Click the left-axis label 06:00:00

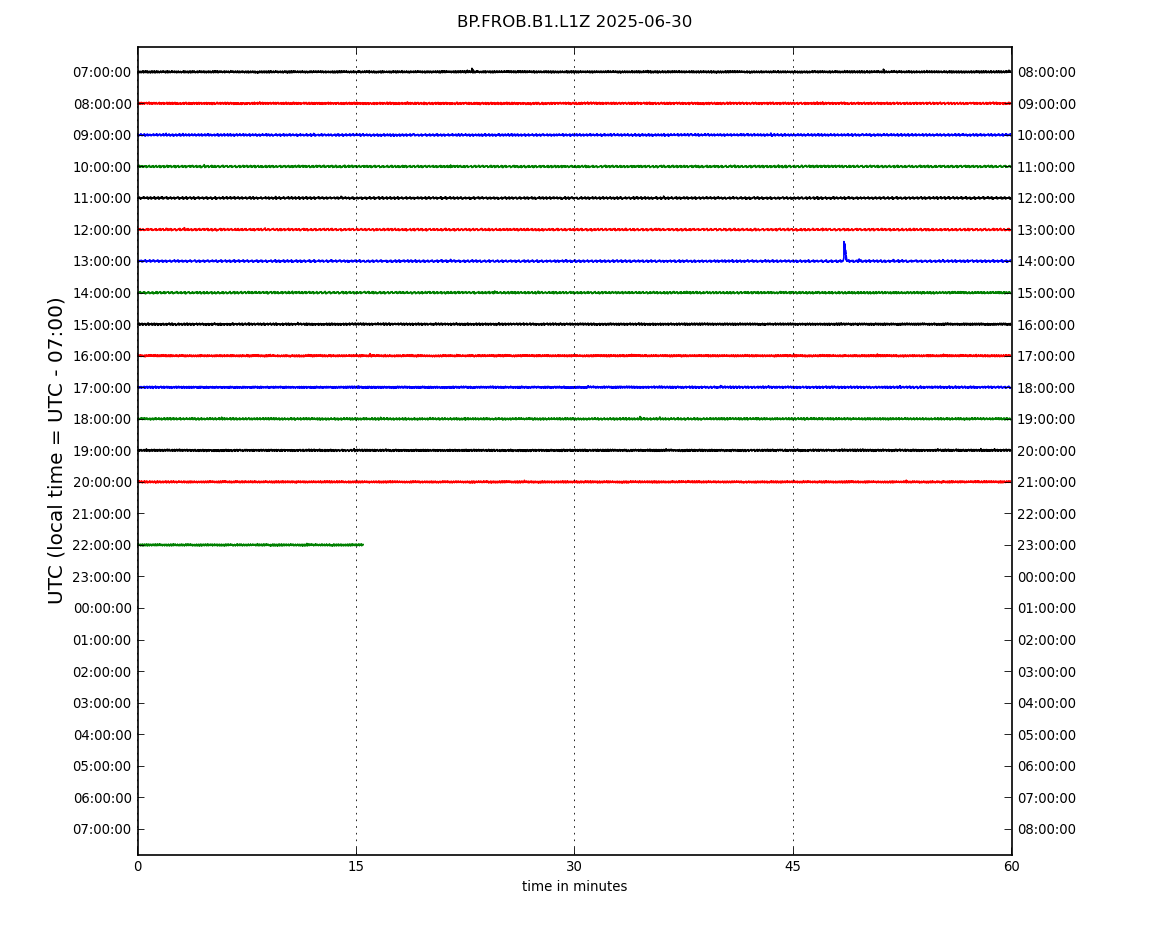pos(102,798)
